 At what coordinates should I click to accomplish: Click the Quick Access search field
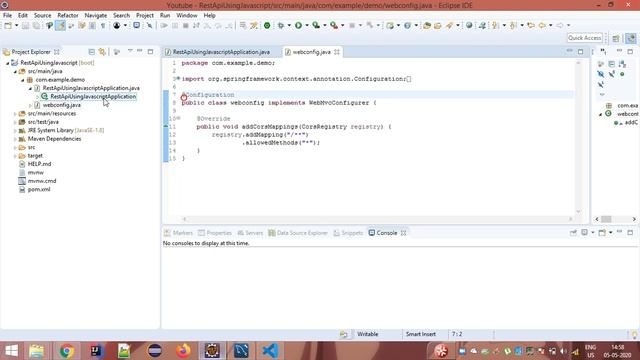pos(584,38)
